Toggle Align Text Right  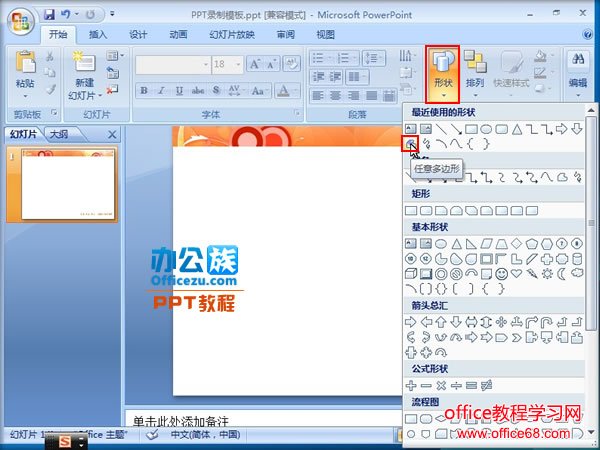(353, 95)
